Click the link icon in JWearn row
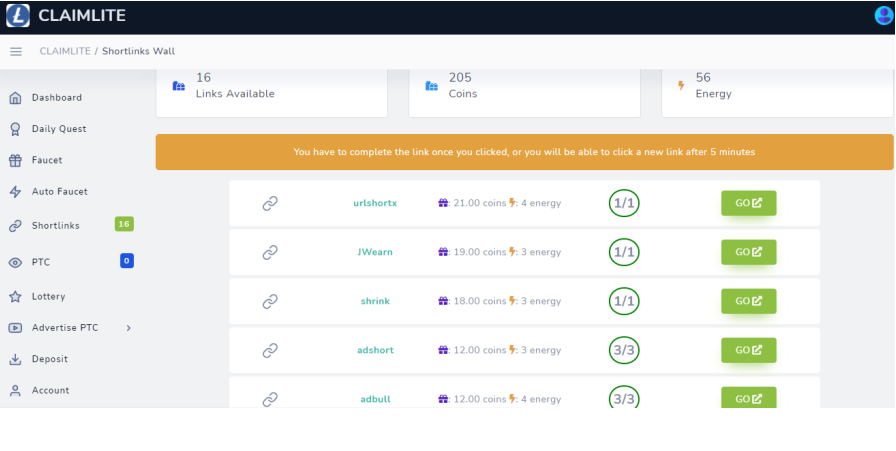 (x=270, y=253)
